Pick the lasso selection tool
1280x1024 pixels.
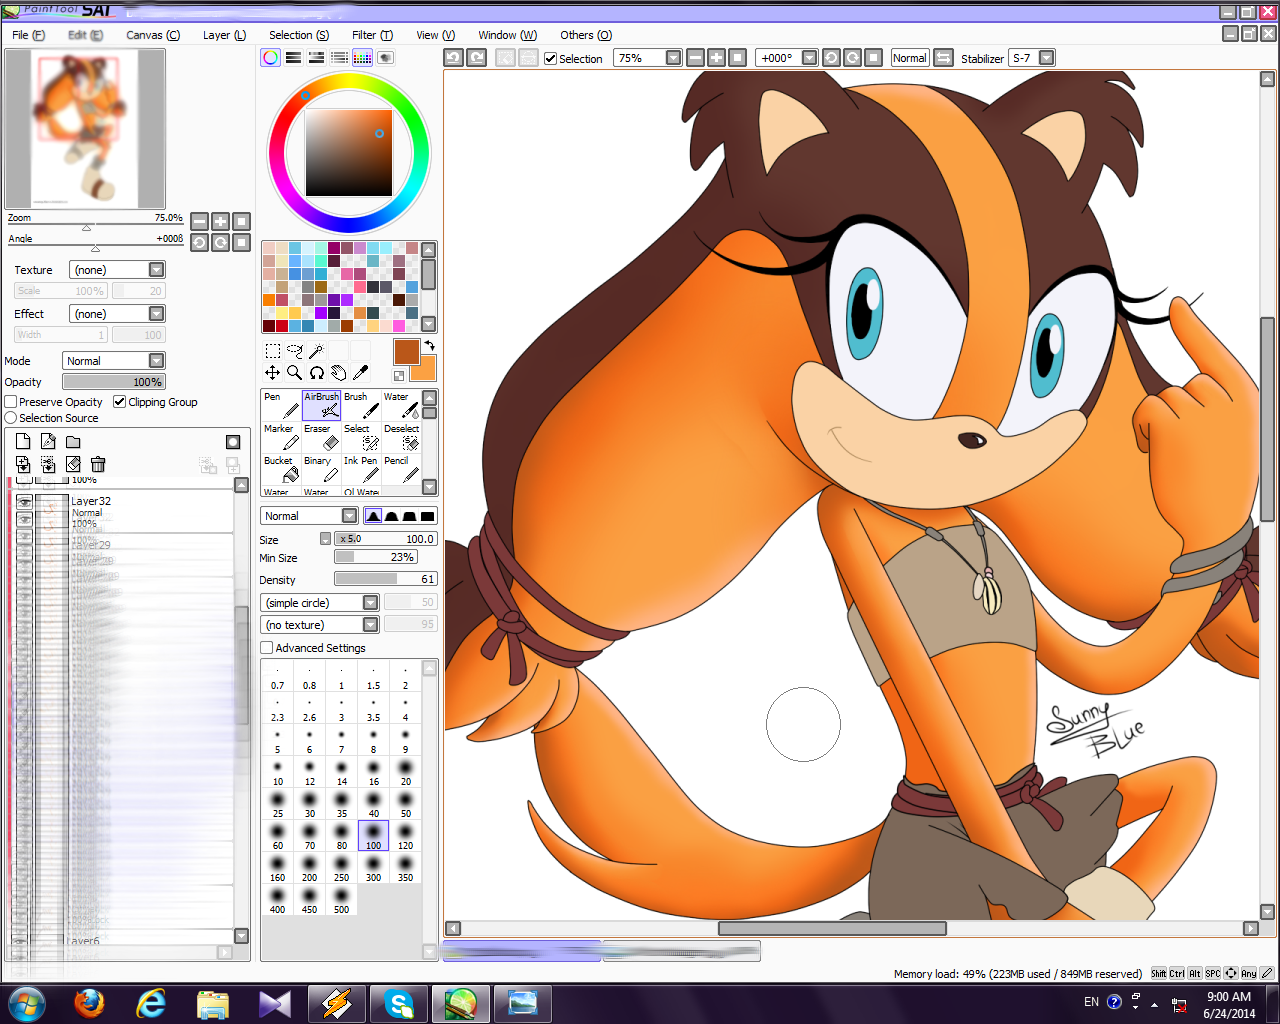pos(294,351)
